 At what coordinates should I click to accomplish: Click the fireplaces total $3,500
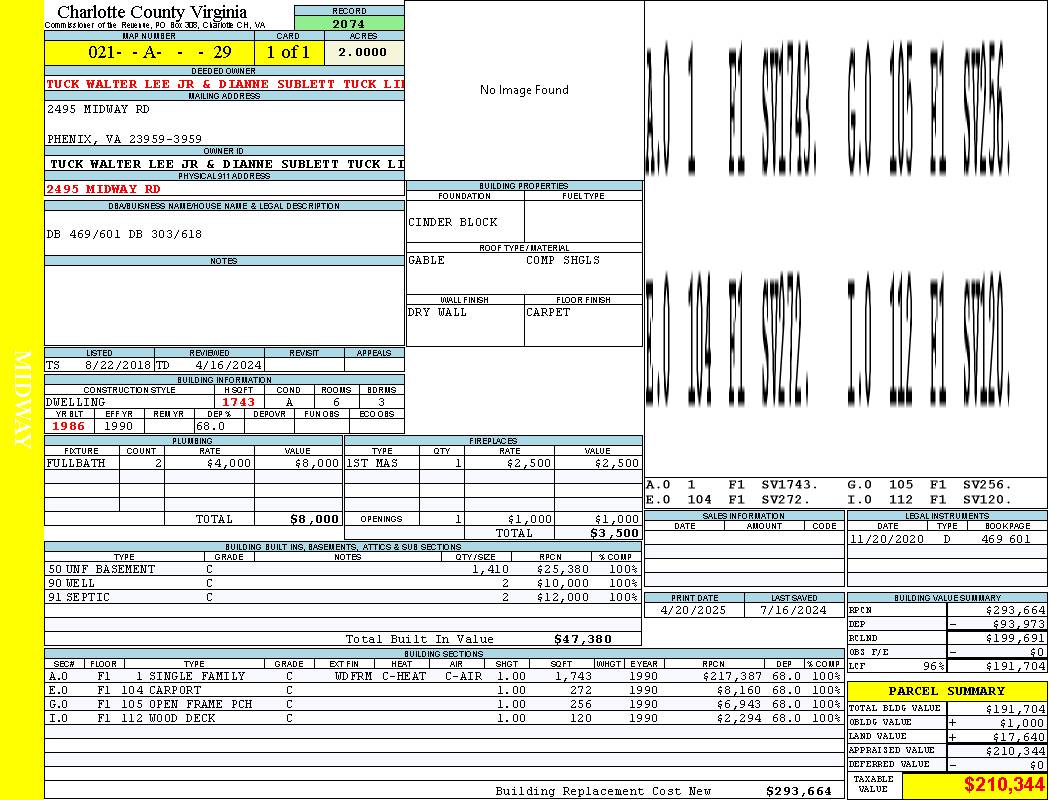pos(614,534)
